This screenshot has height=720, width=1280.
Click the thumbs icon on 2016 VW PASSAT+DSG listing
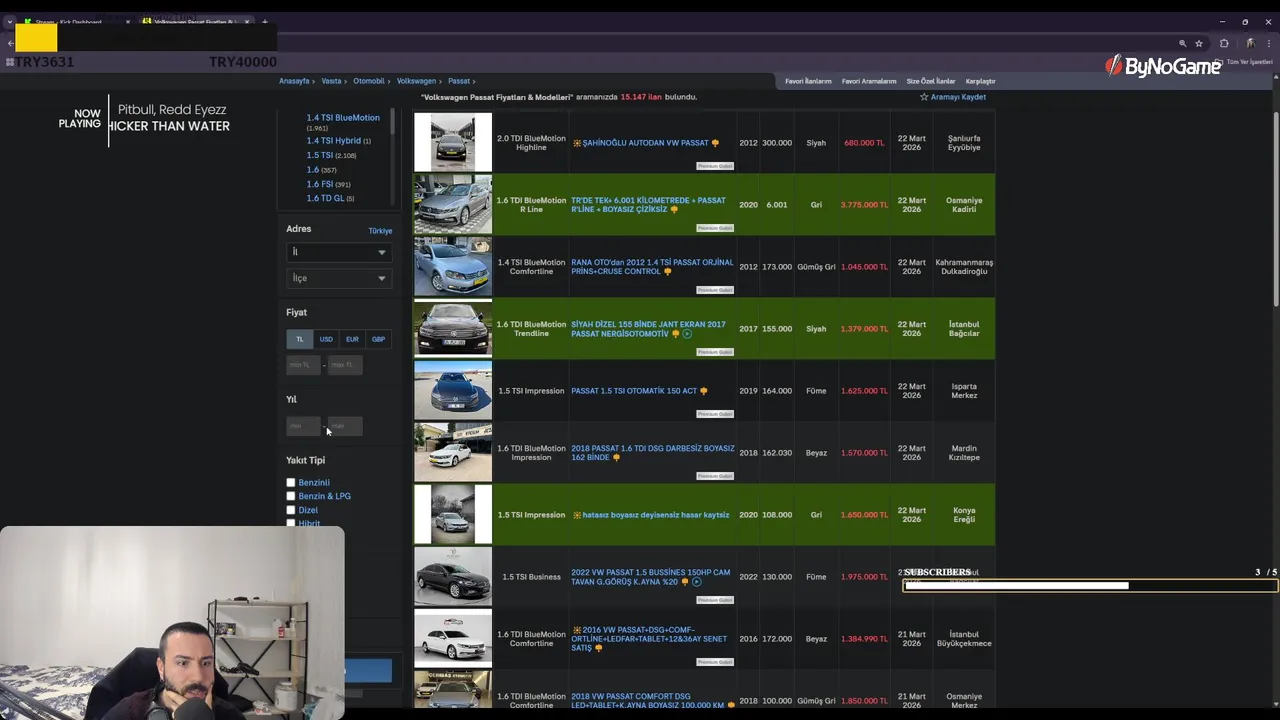[x=599, y=648]
